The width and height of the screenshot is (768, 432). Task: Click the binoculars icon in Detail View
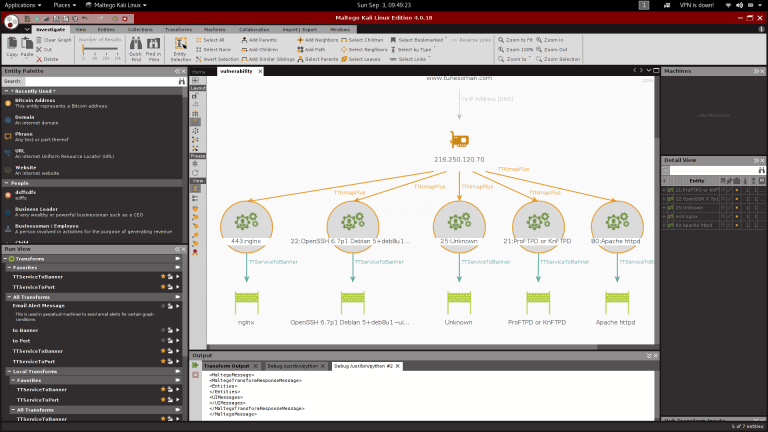(761, 170)
